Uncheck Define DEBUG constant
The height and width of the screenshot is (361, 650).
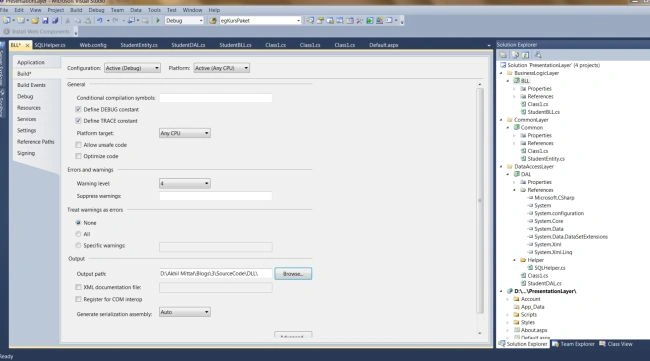coord(78,109)
